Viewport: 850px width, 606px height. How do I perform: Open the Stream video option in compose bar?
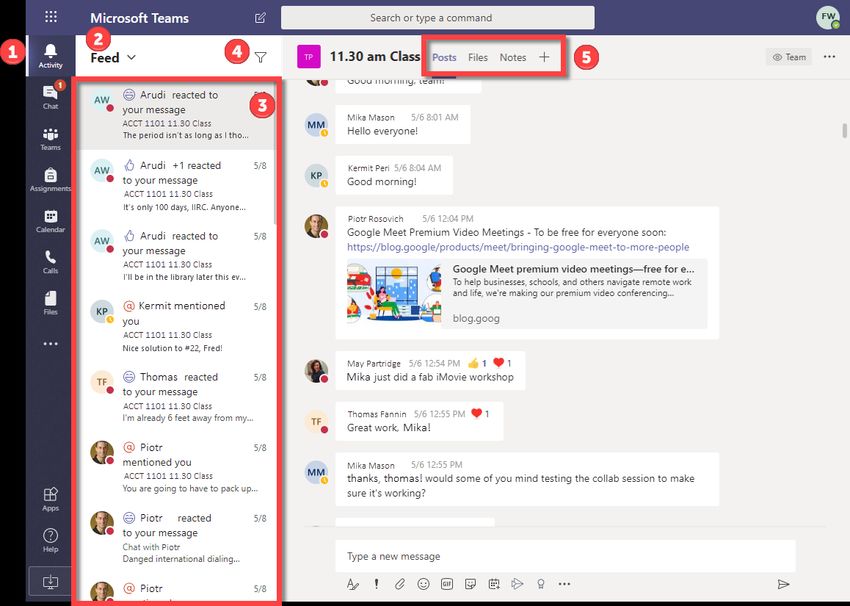[x=517, y=584]
